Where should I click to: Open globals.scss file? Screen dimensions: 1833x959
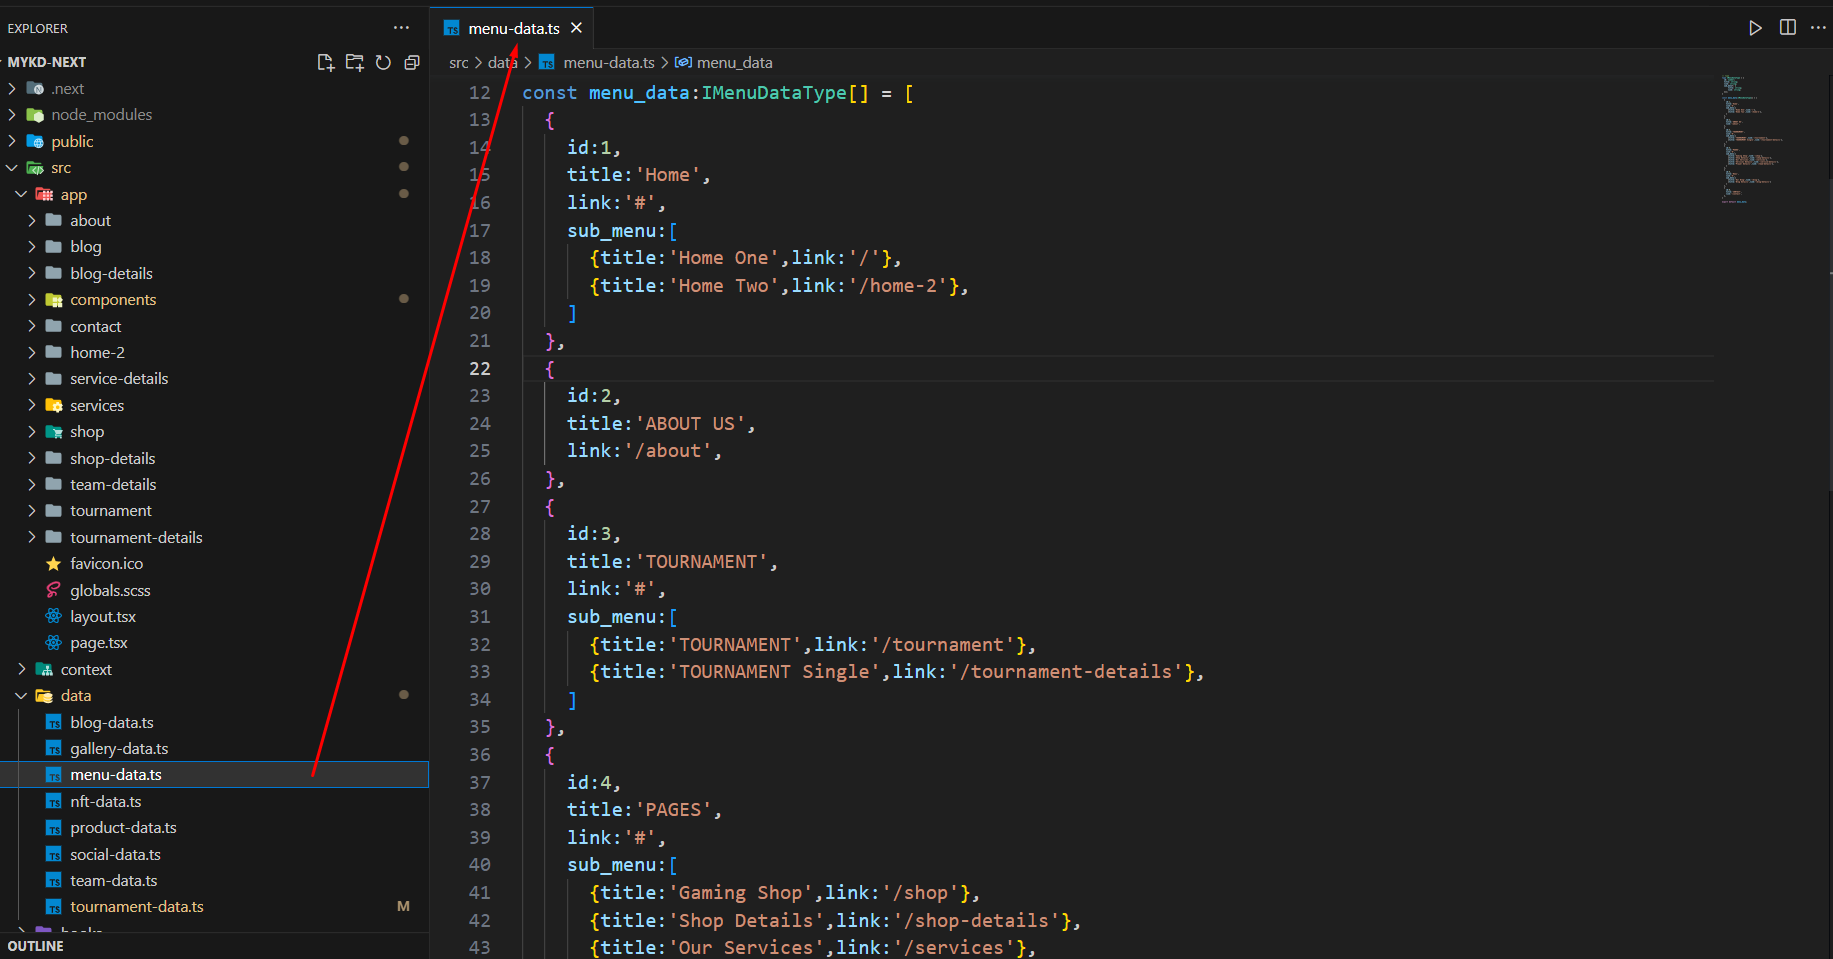(214, 590)
